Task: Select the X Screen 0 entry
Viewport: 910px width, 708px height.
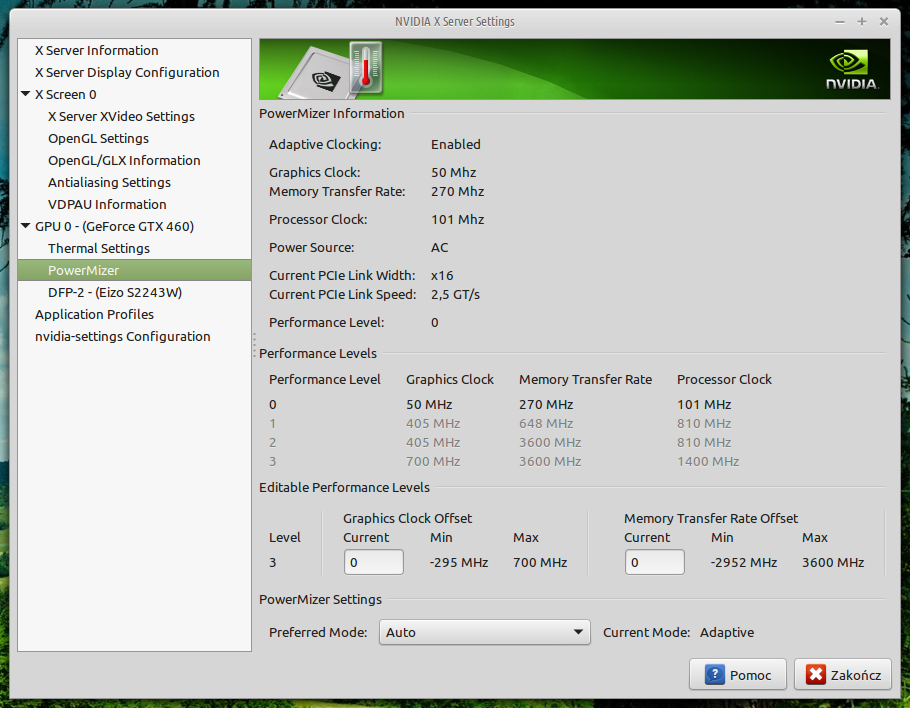Action: [x=66, y=95]
